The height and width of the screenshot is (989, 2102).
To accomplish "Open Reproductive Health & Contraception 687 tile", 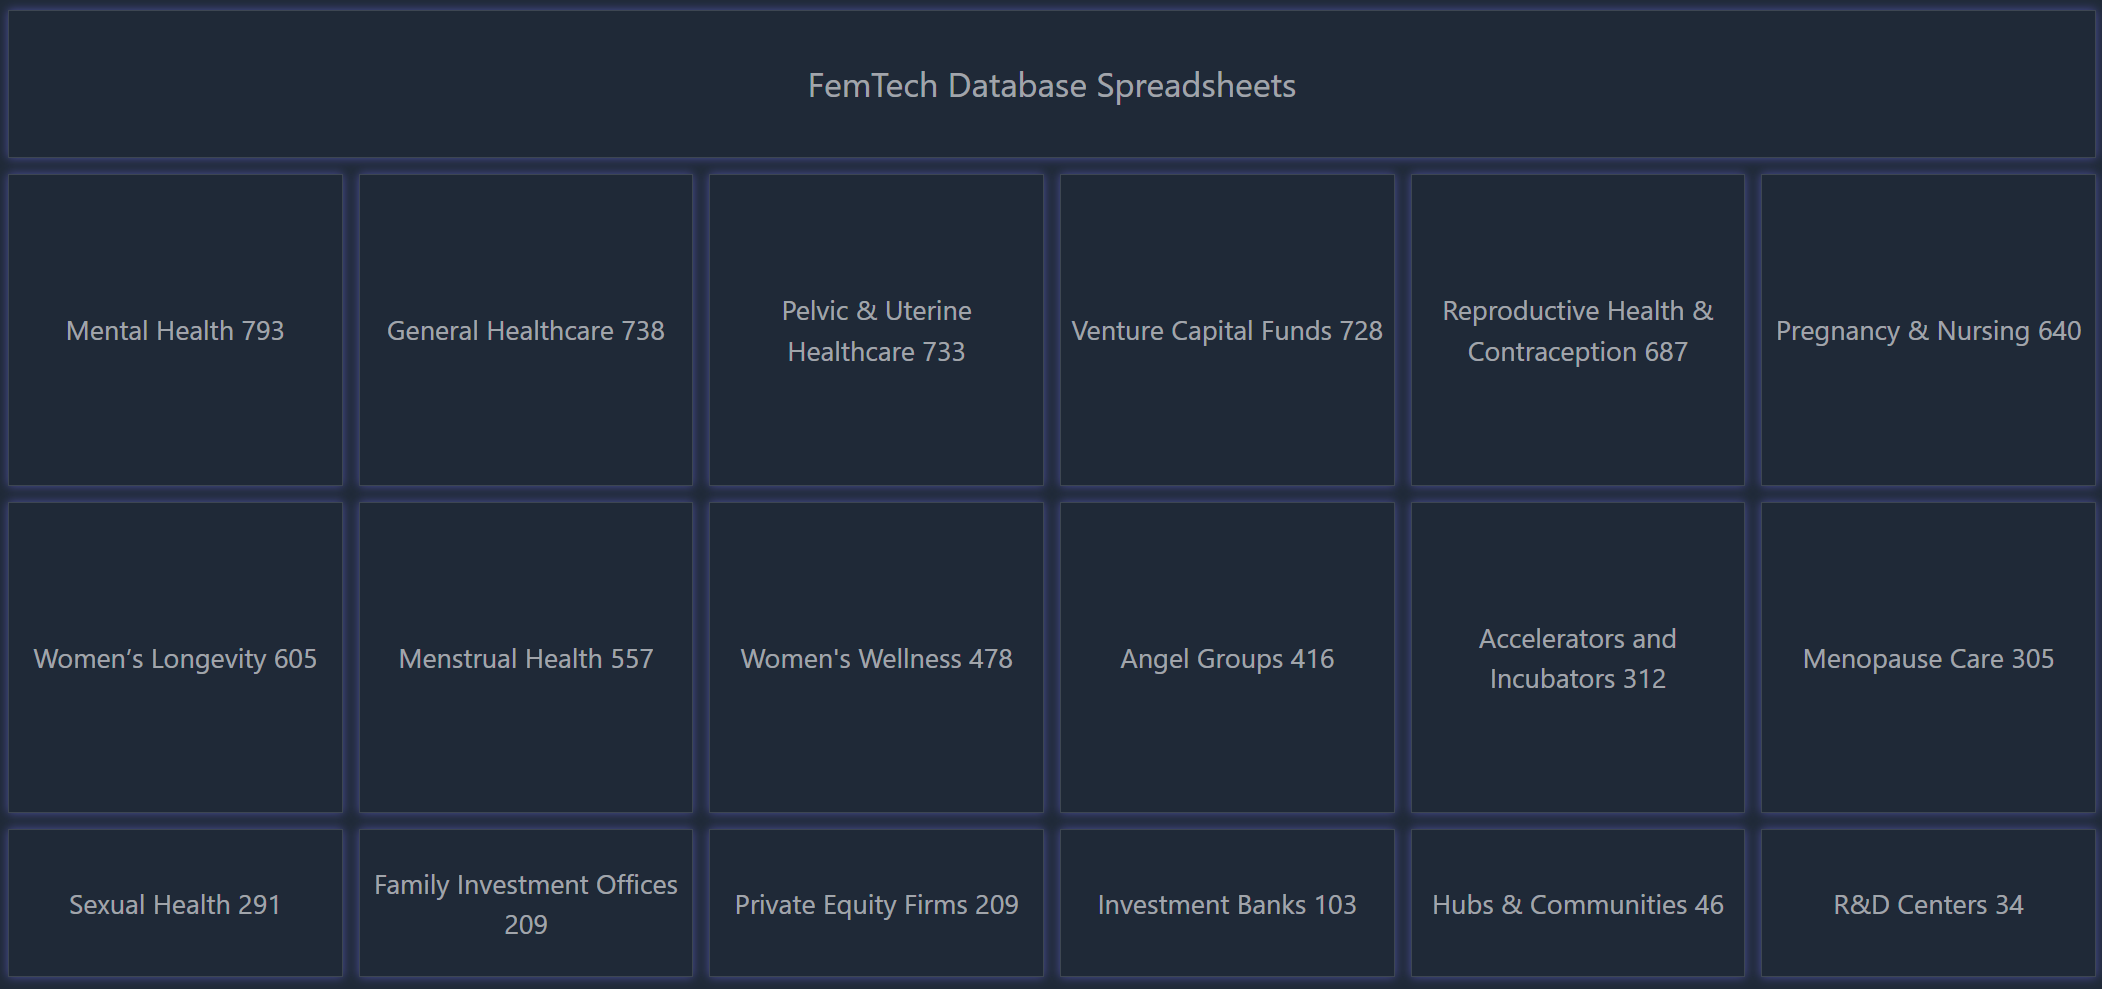I will click(1577, 331).
